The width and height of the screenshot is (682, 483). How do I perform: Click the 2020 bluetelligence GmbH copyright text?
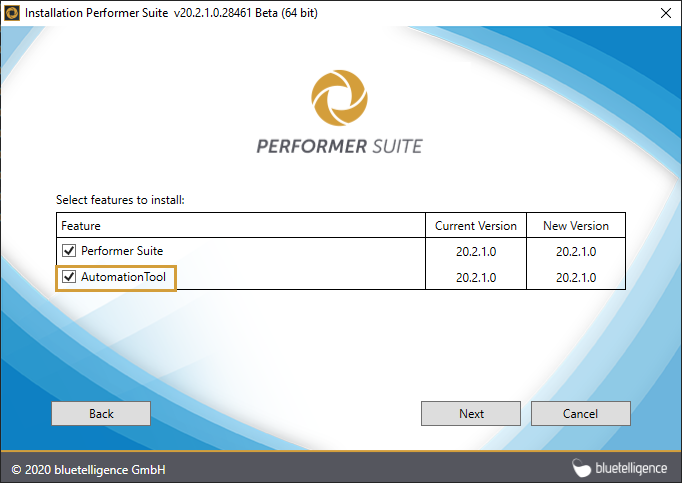[x=88, y=468]
